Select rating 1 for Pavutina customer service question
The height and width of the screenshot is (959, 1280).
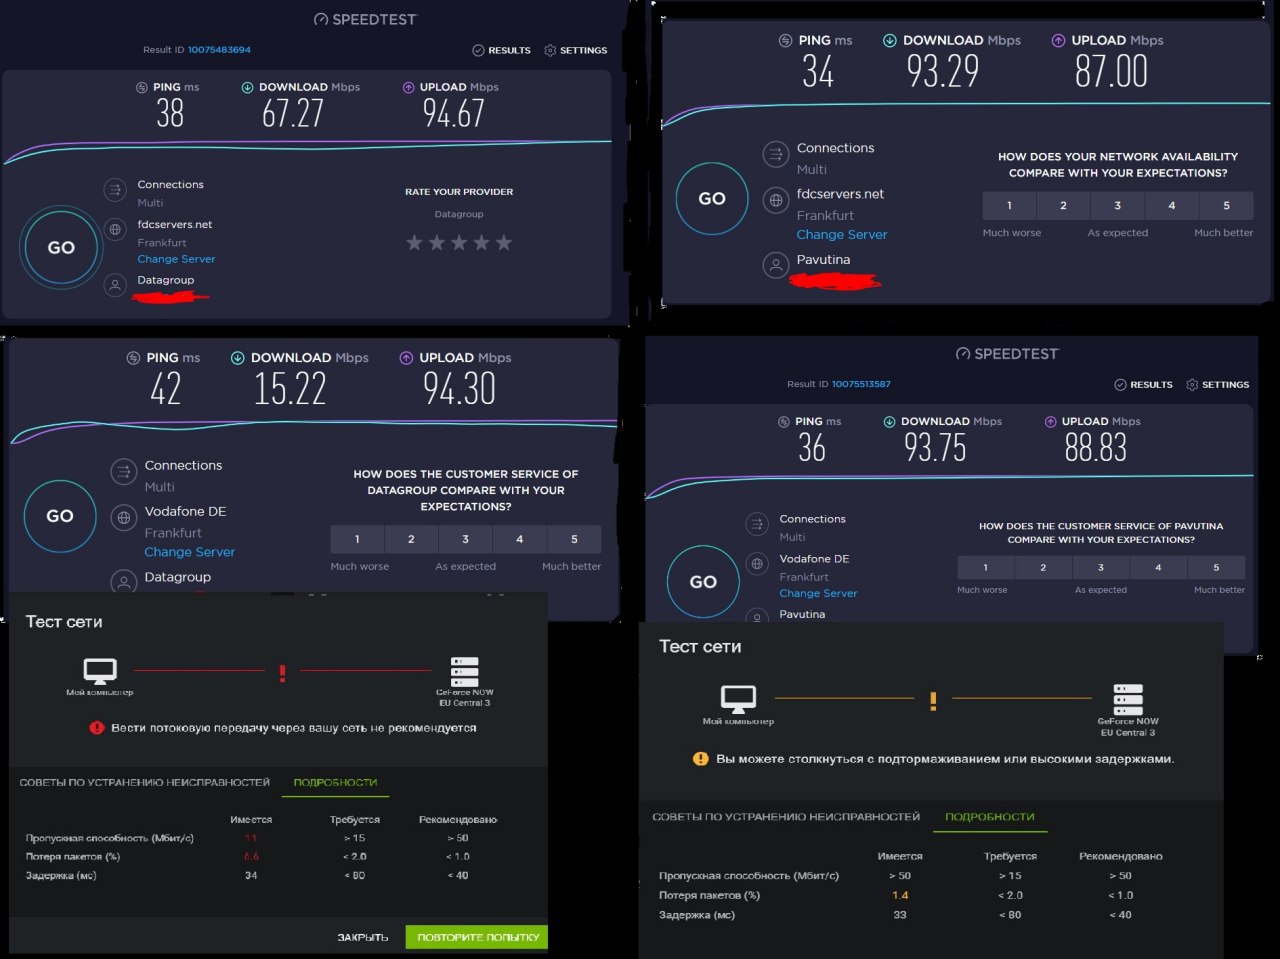click(x=985, y=567)
